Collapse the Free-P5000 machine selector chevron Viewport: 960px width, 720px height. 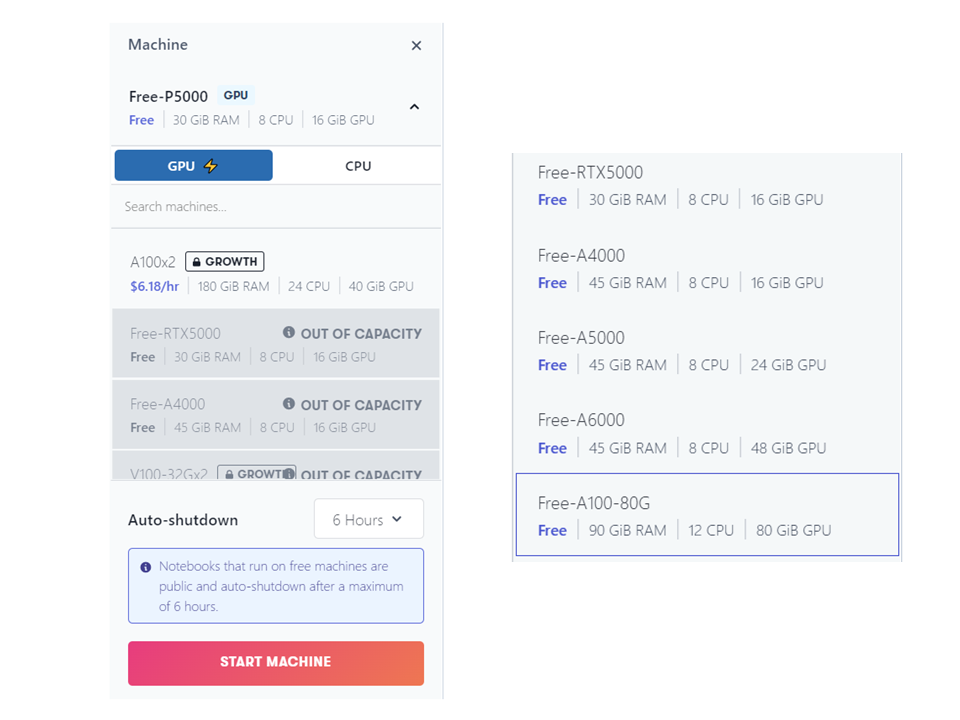(x=414, y=107)
